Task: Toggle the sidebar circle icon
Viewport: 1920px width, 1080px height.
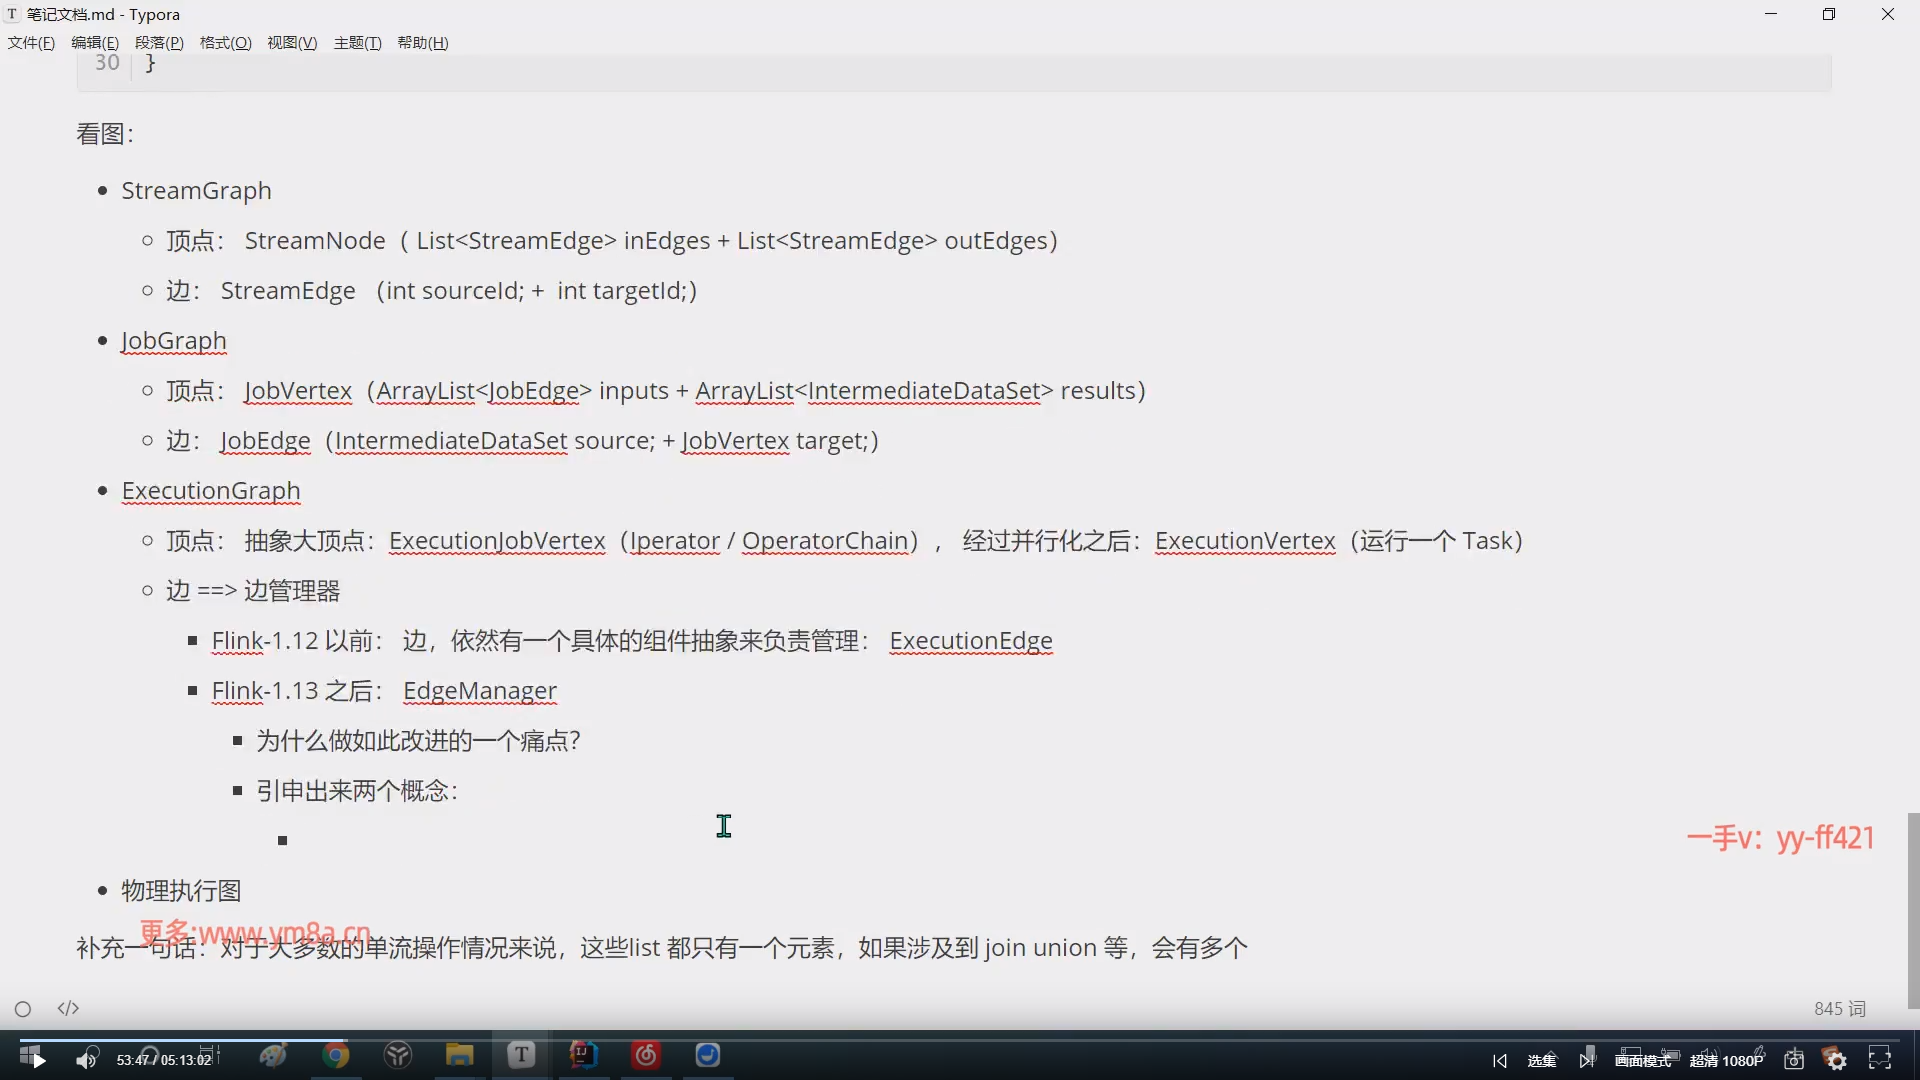Action: pyautogui.click(x=23, y=1009)
